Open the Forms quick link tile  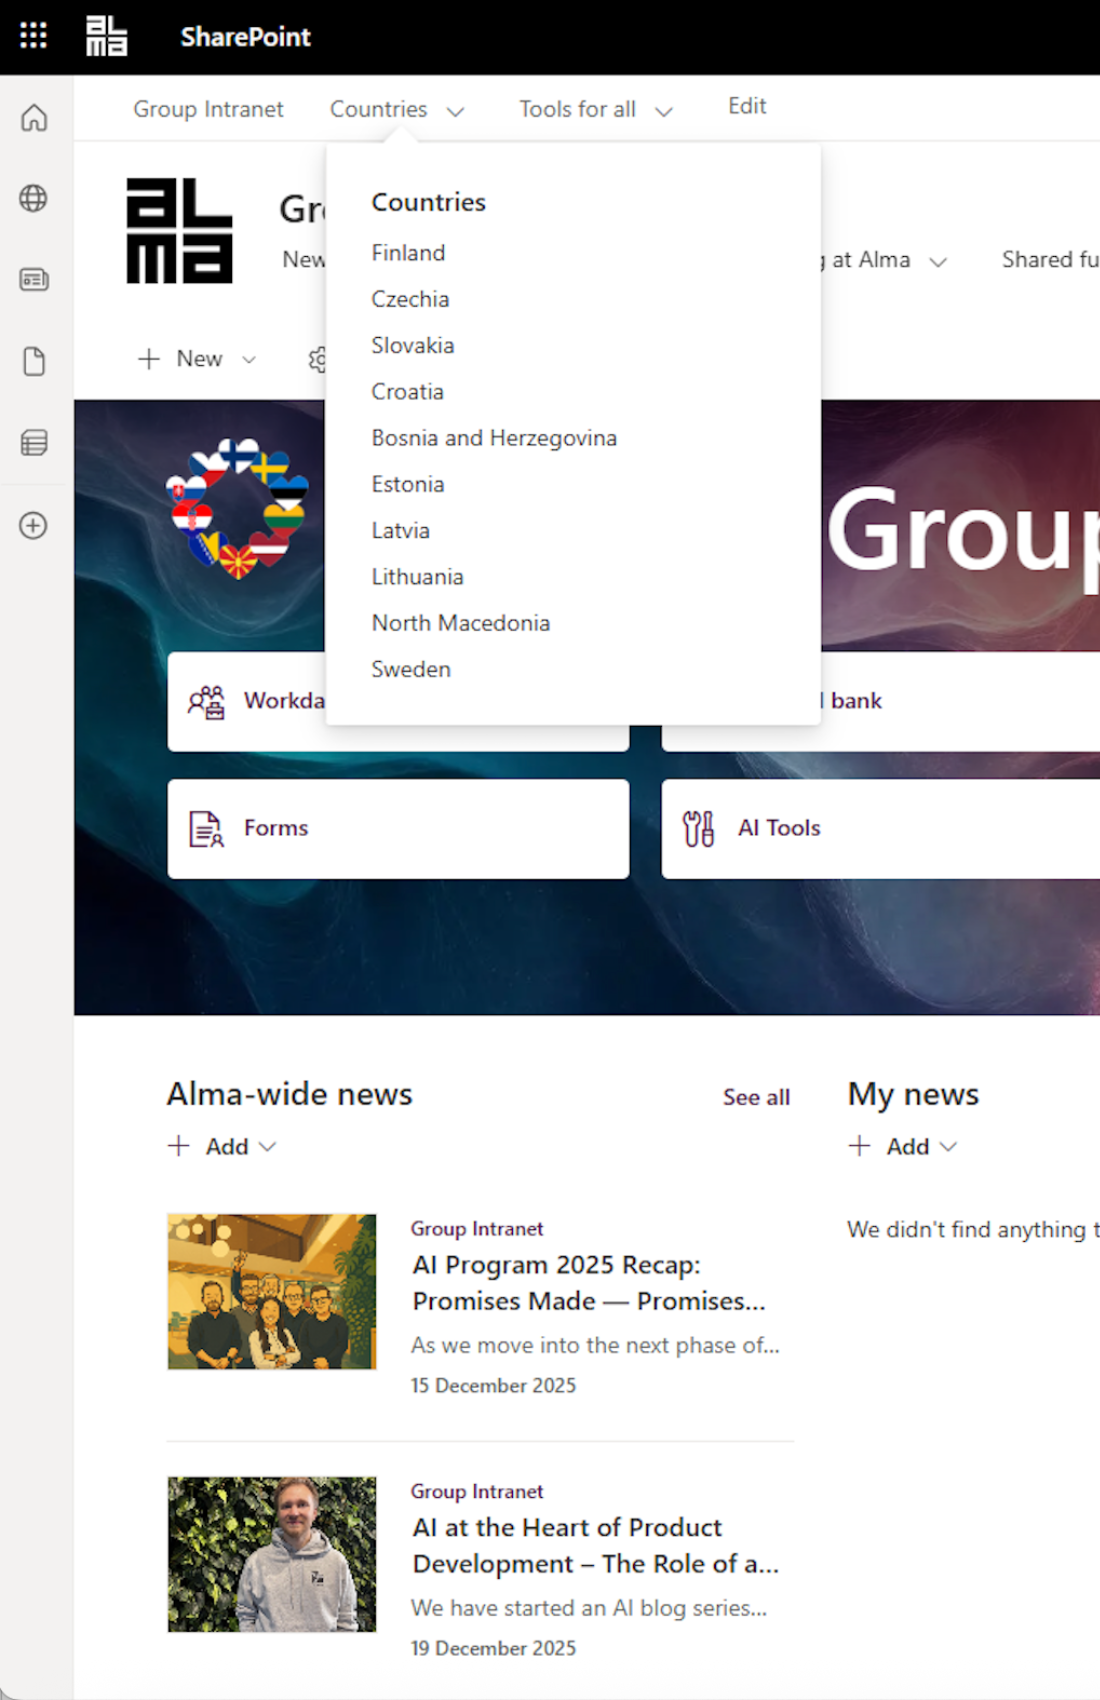(398, 829)
